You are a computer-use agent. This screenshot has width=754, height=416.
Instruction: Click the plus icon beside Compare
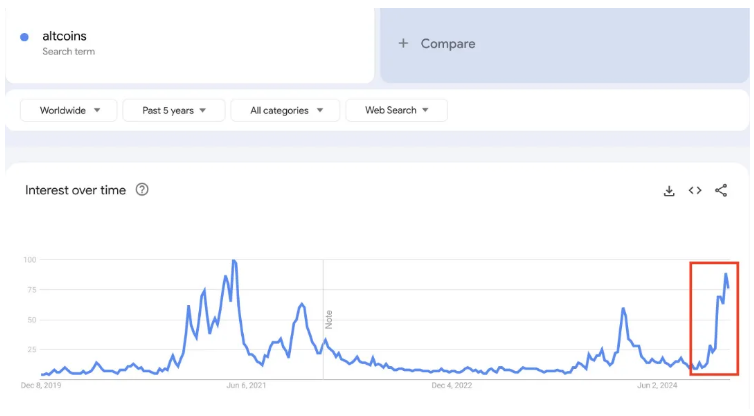point(403,43)
